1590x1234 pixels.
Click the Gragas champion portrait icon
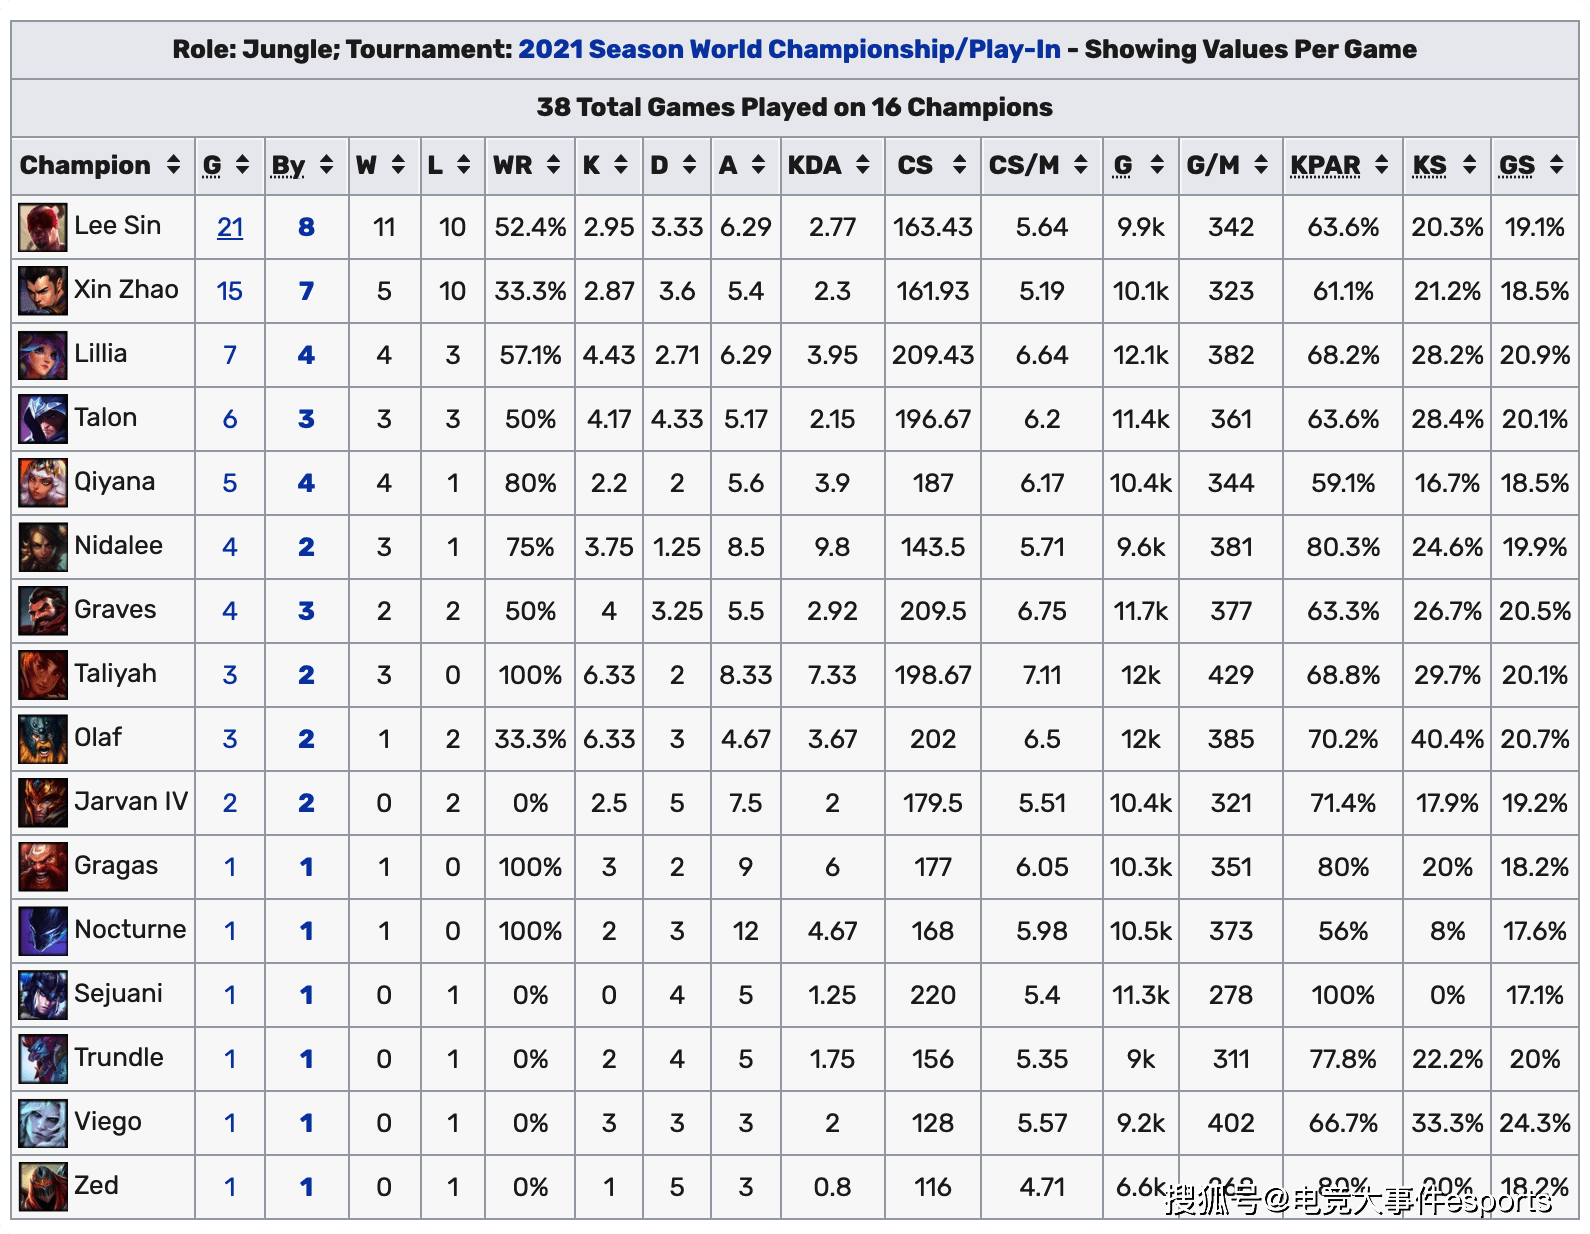pos(43,867)
